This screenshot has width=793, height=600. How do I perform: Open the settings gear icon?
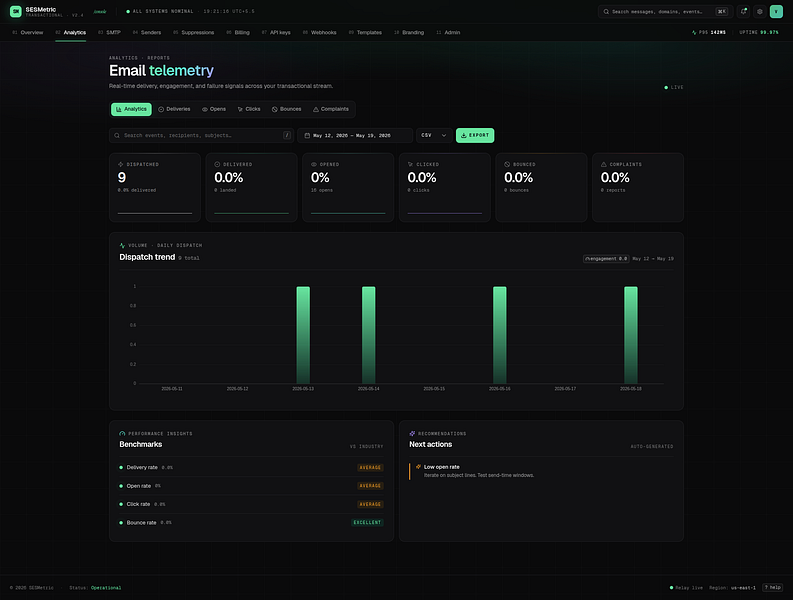point(760,12)
